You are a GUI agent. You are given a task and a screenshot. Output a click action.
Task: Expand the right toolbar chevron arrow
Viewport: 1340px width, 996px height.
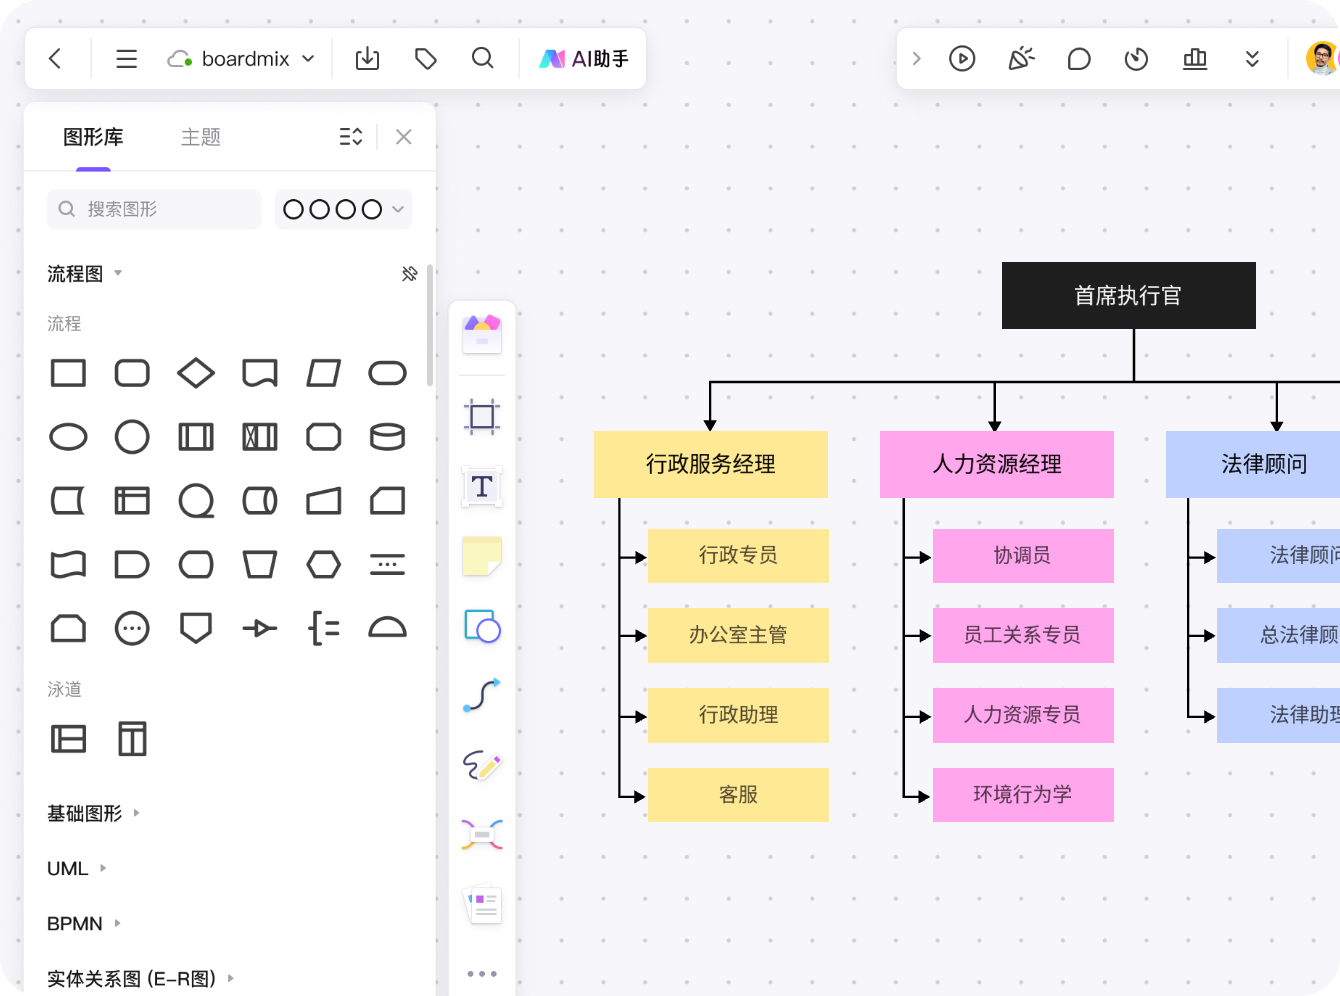pos(916,59)
